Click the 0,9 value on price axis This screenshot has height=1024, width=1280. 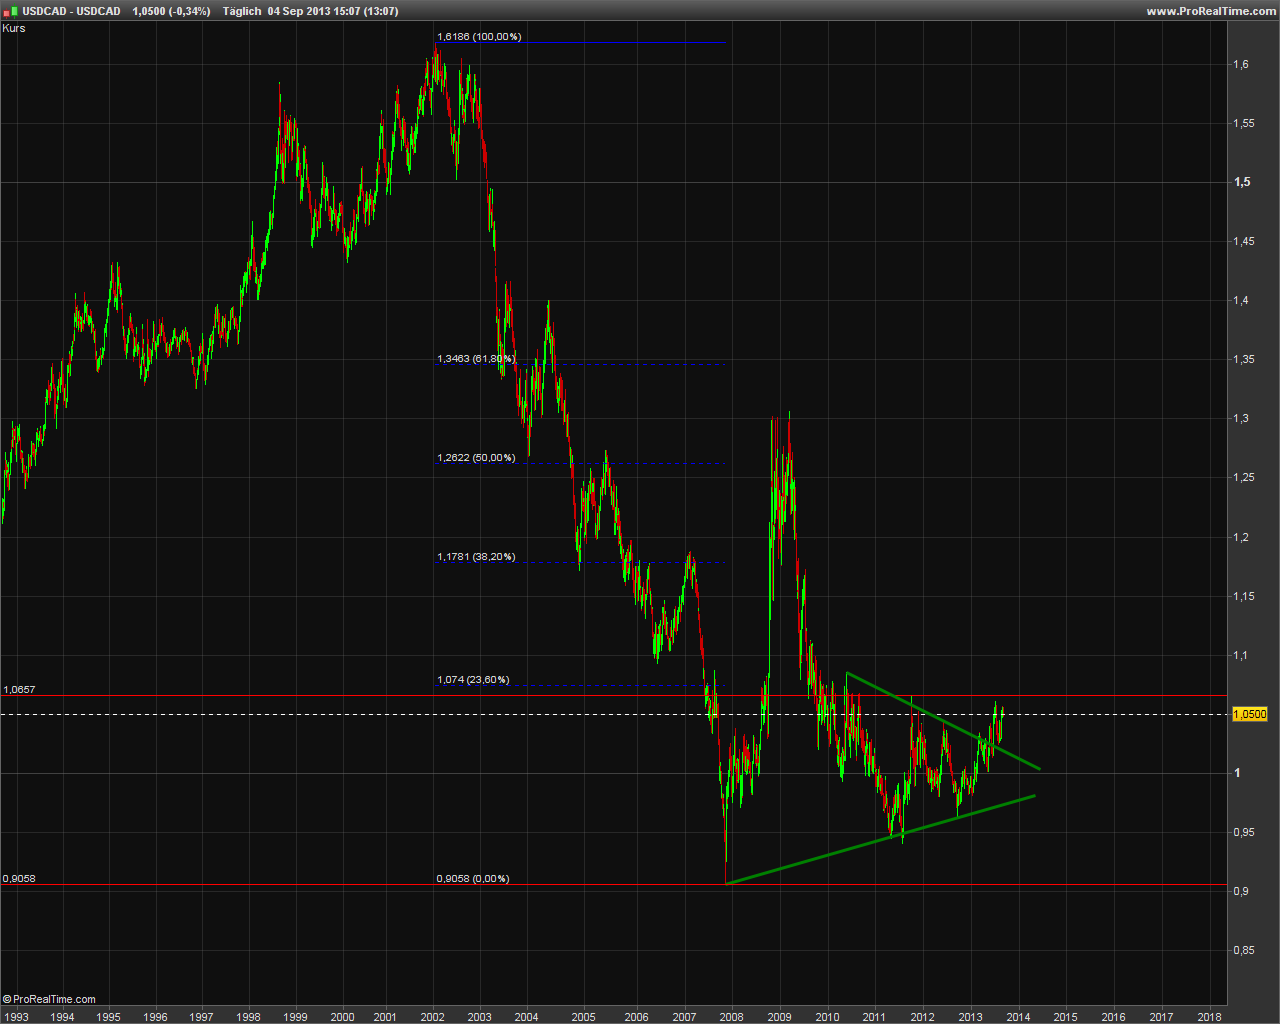point(1241,891)
